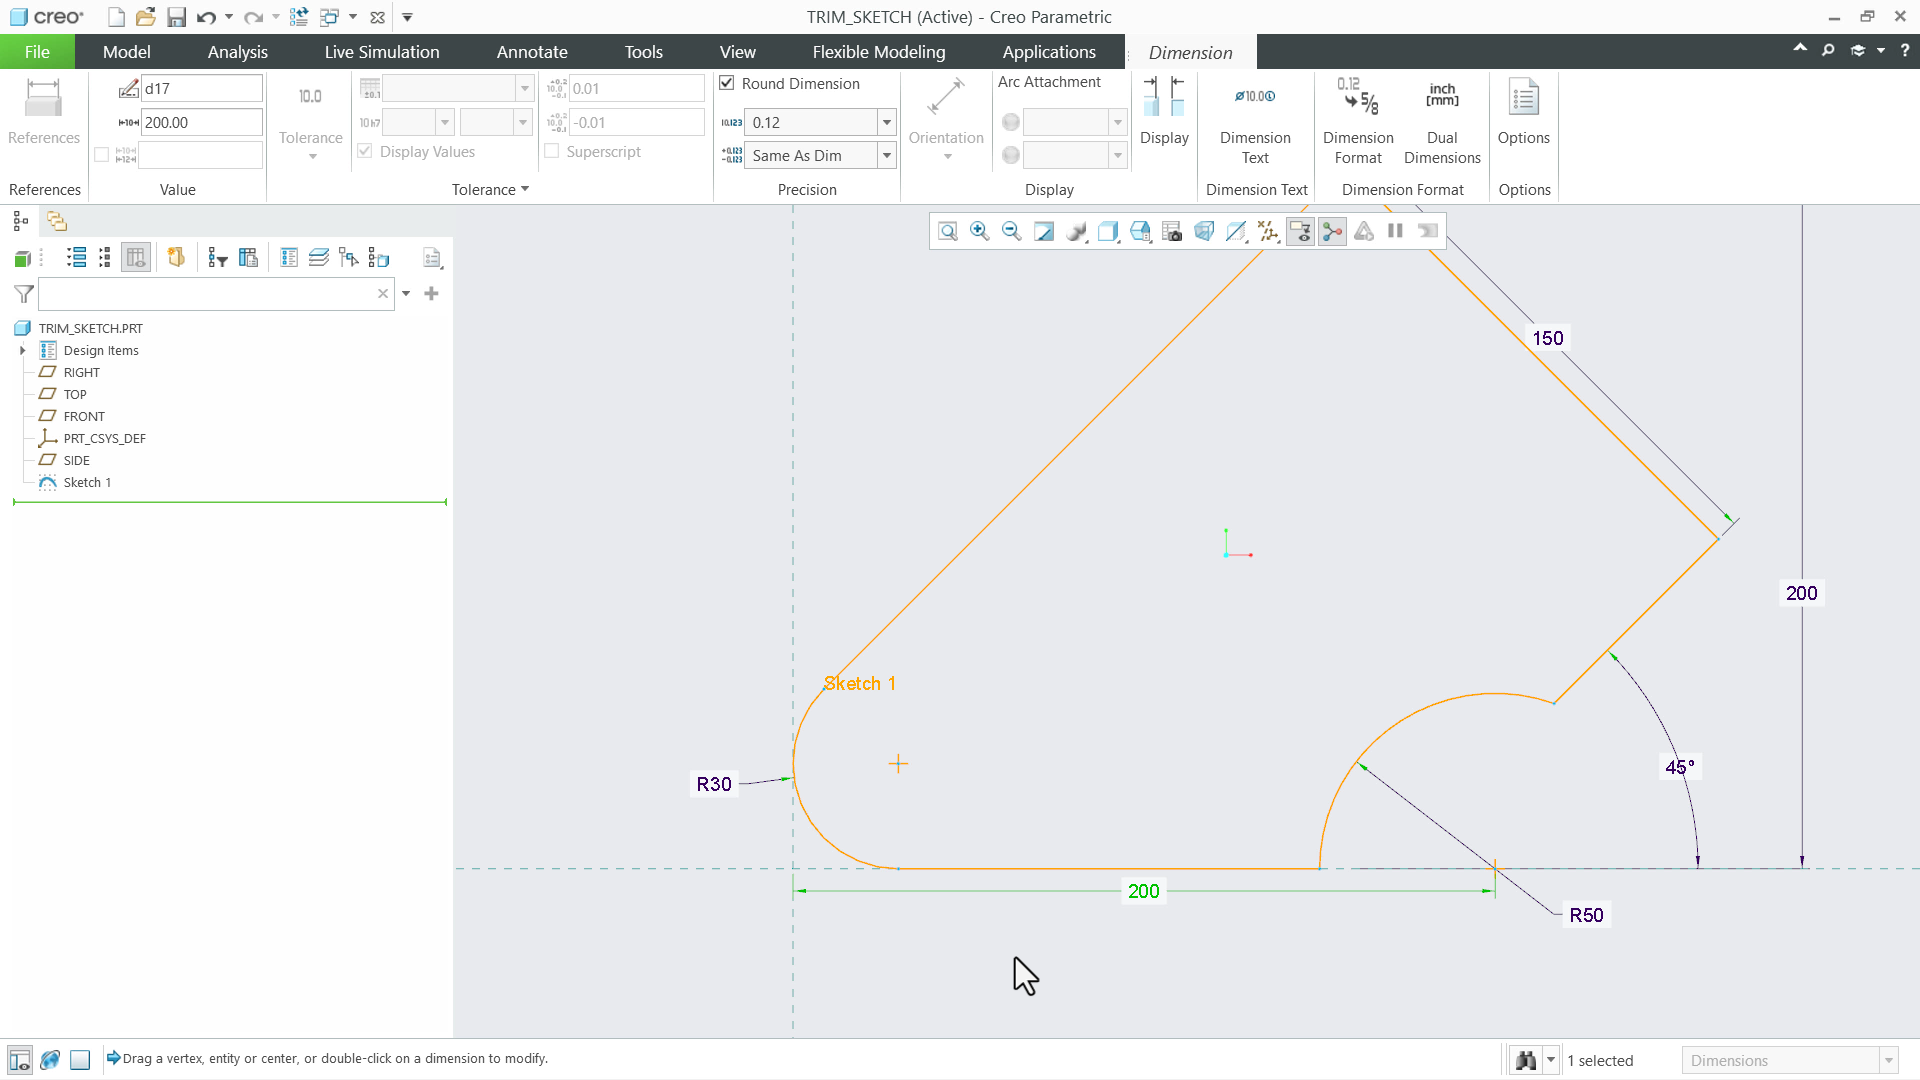Viewport: 1920px width, 1080px height.
Task: Click the Collapse All icon in model tree toolbar
Action: (x=105, y=258)
